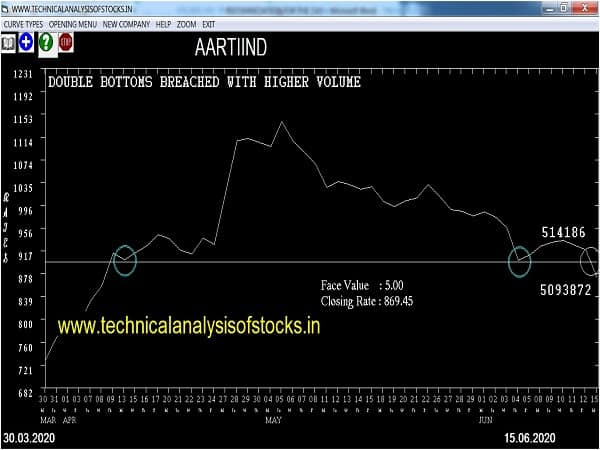Viewport: 600px width, 450px height.
Task: Click the volume label 5093872
Action: pyautogui.click(x=566, y=291)
